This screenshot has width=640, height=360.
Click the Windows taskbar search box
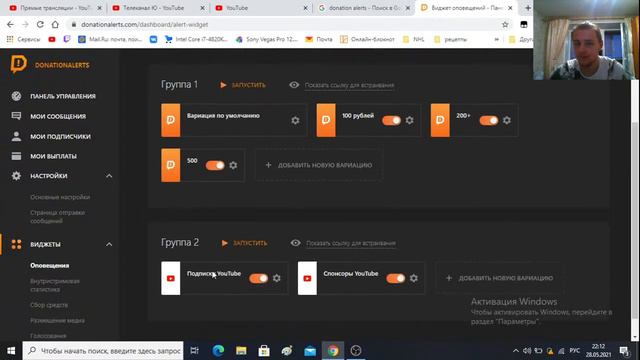point(103,351)
